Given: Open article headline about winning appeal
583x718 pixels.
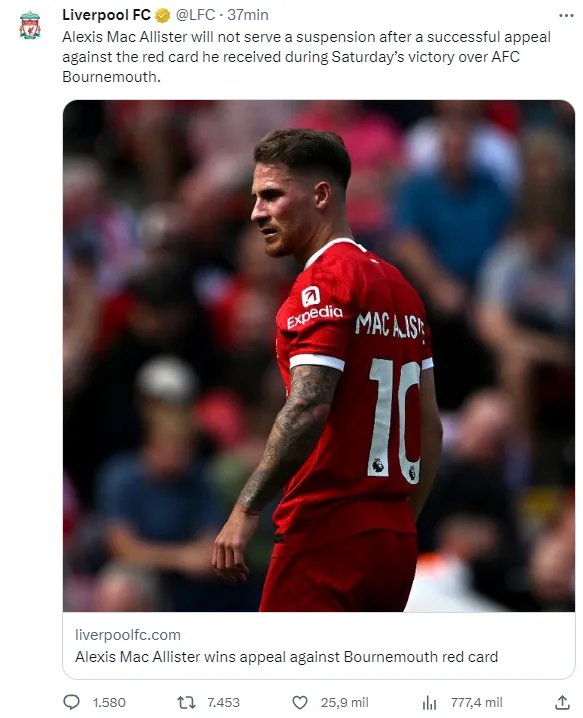Looking at the screenshot, I should (x=286, y=657).
